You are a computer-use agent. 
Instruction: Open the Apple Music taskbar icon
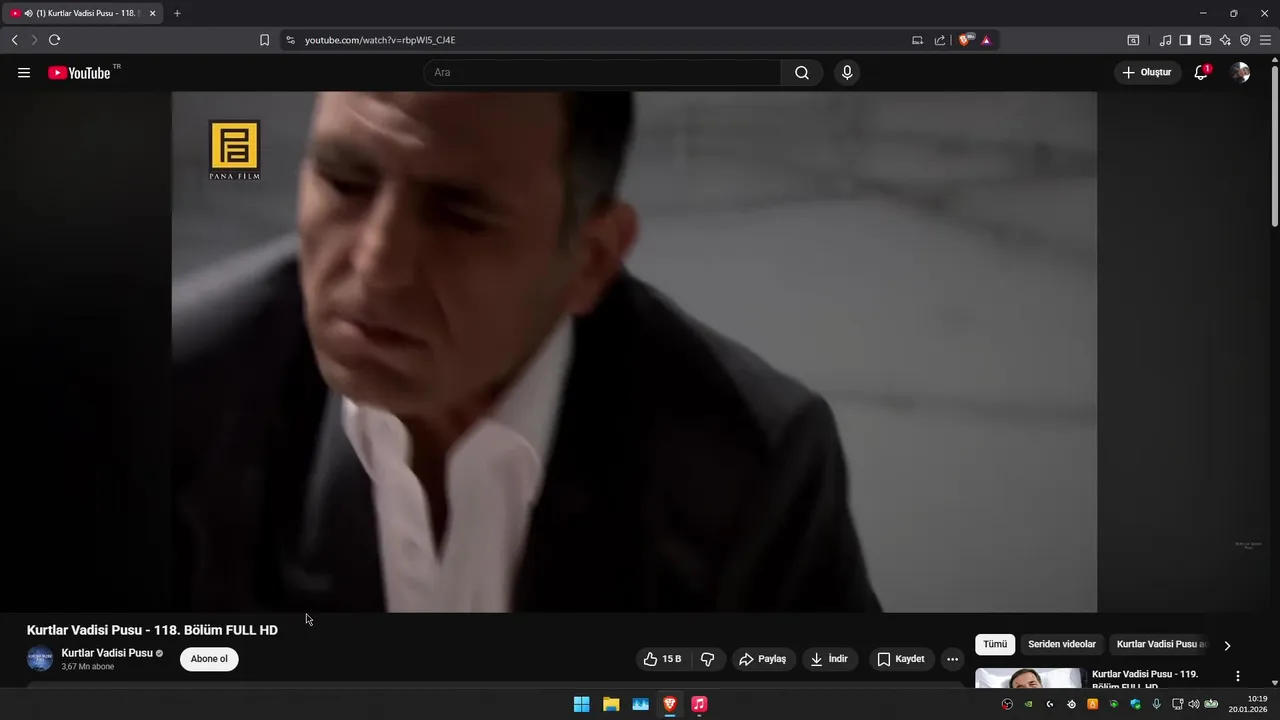tap(699, 704)
